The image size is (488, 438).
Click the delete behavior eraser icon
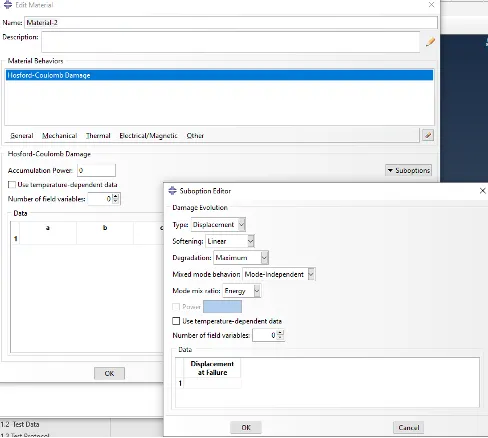428,135
